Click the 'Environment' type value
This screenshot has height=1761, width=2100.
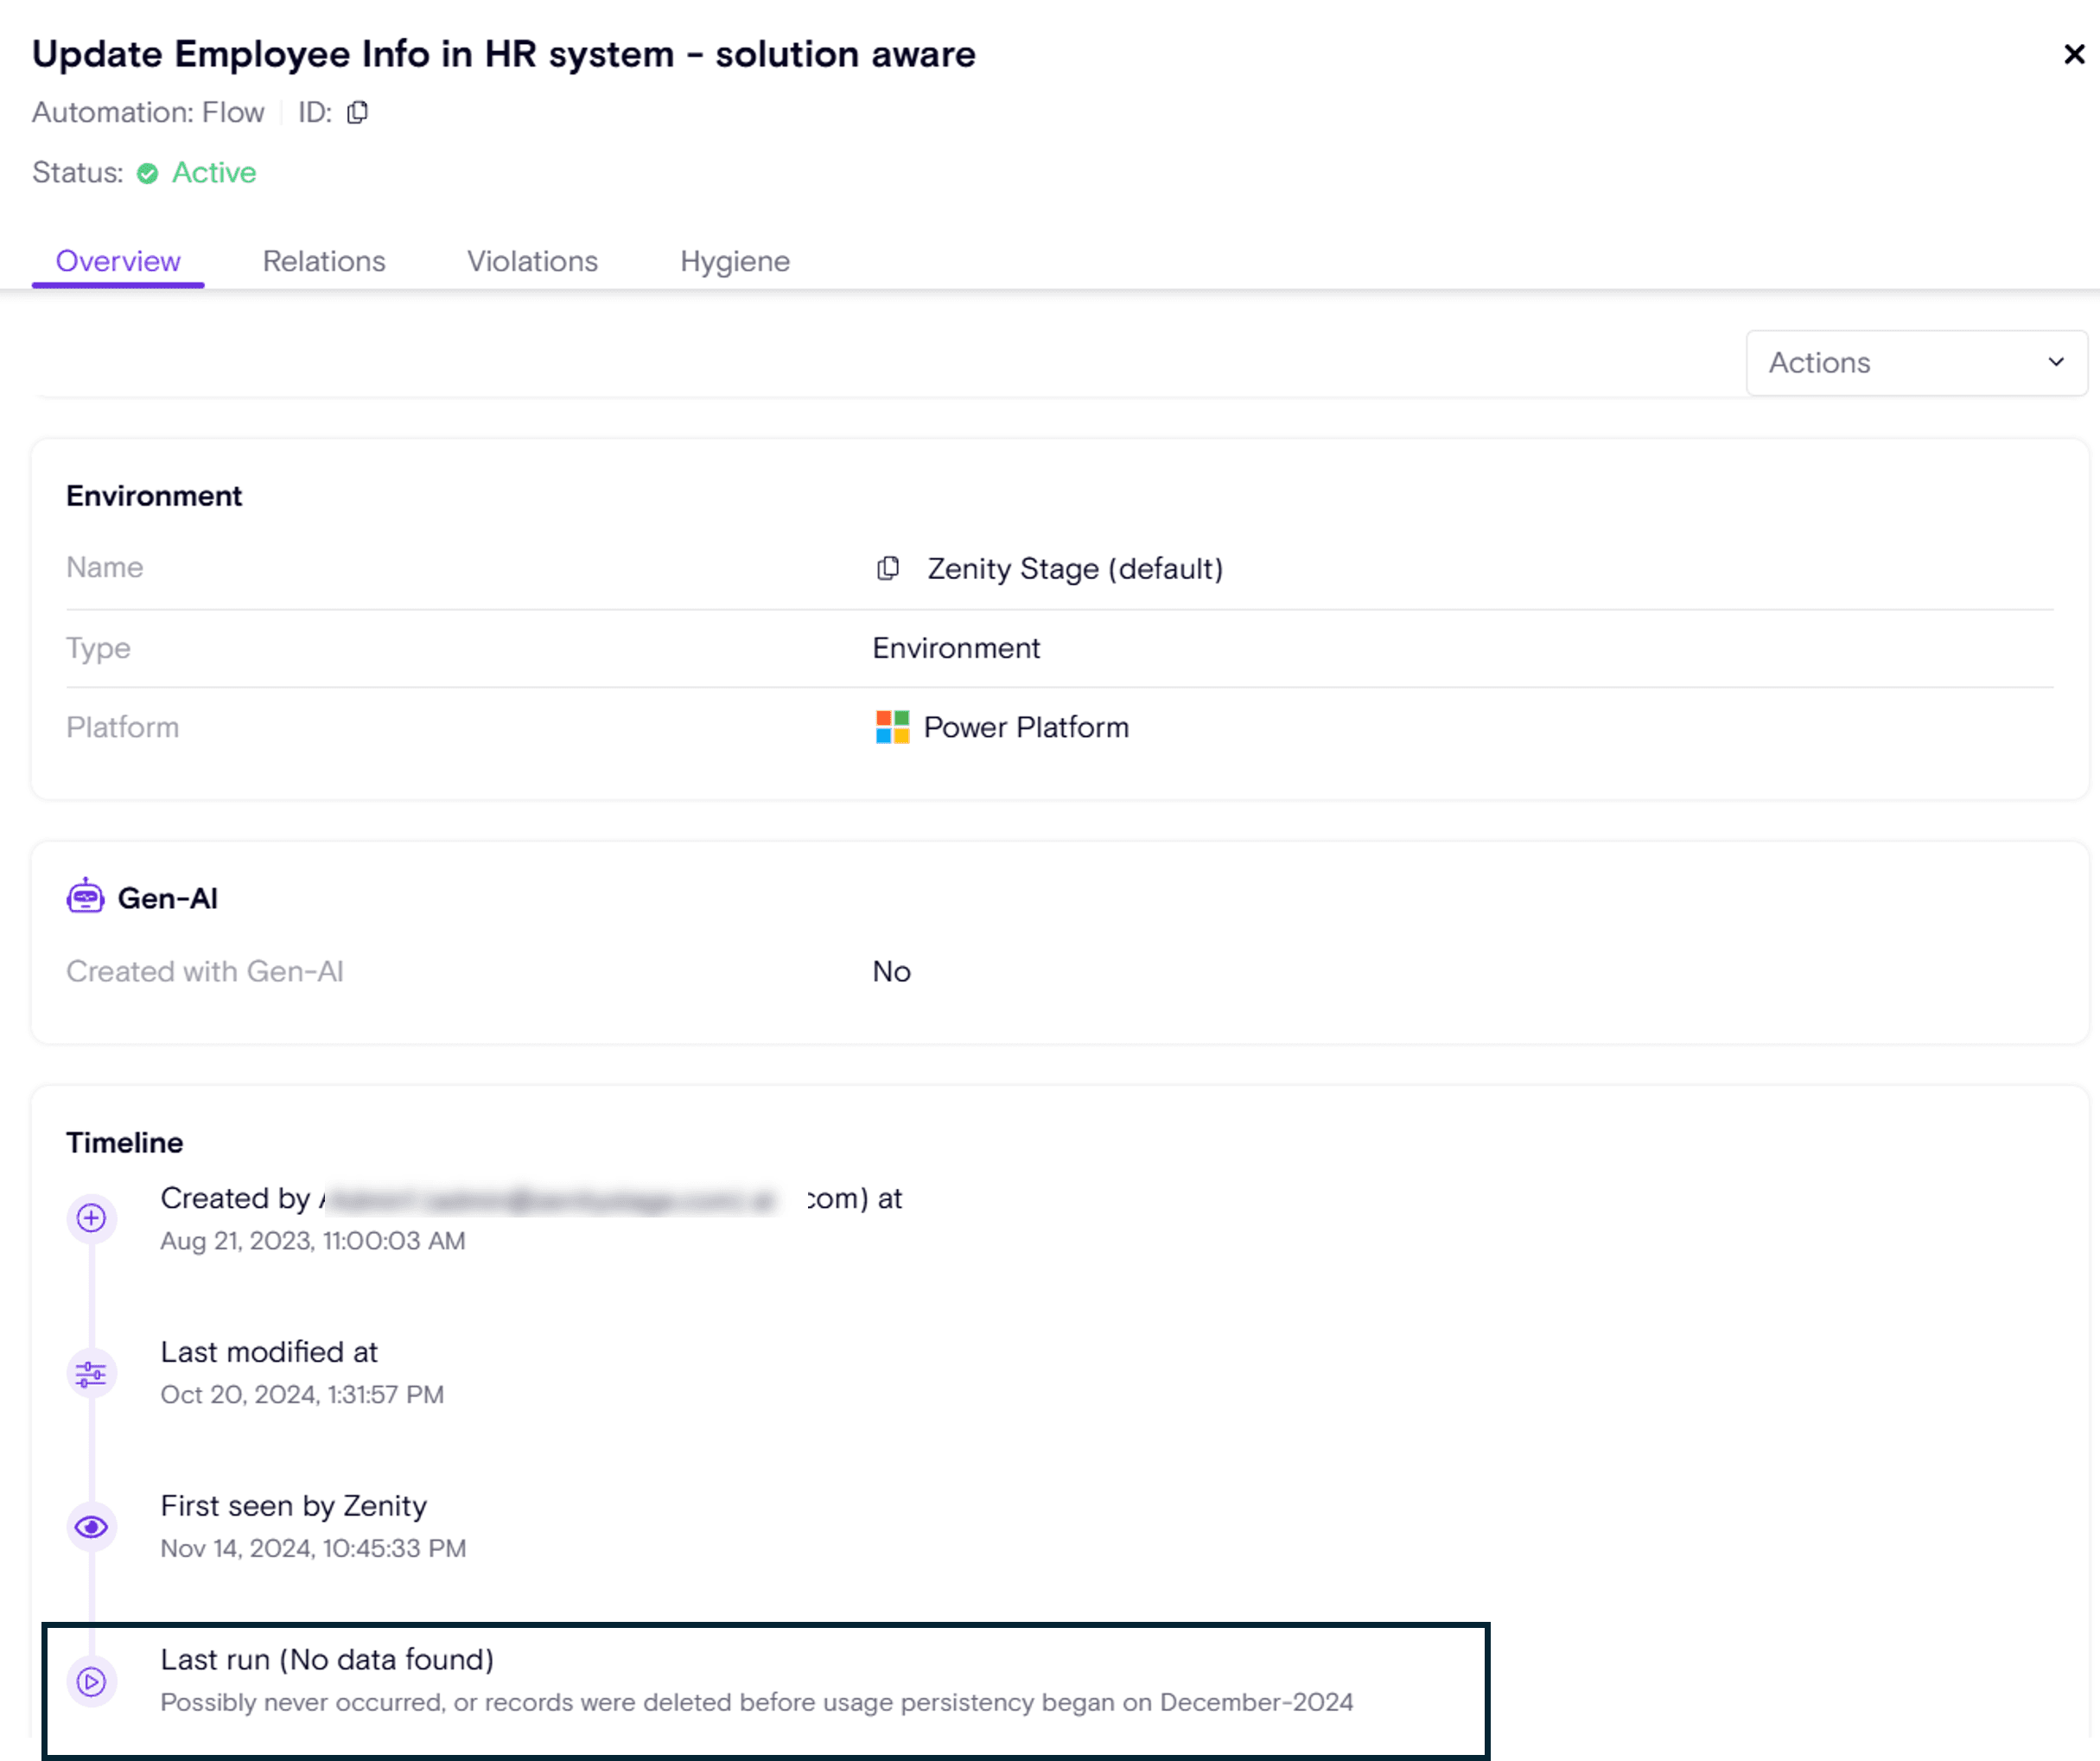956,648
